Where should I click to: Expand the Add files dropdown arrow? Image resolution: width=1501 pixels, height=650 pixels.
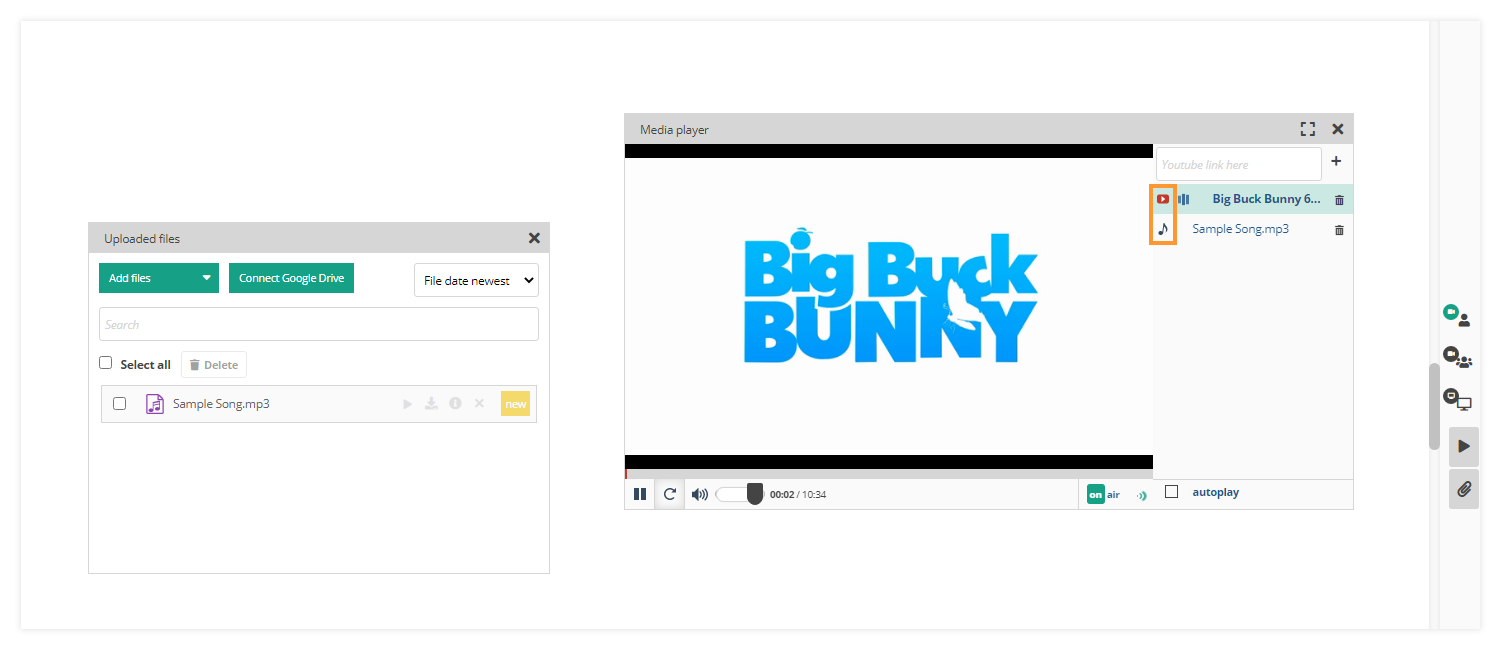click(207, 278)
